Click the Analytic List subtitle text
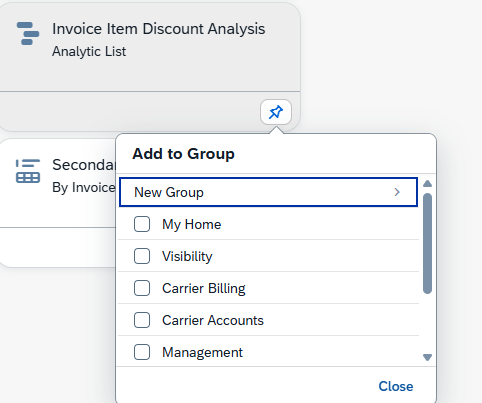Viewport: 482px width, 403px height. 89,52
